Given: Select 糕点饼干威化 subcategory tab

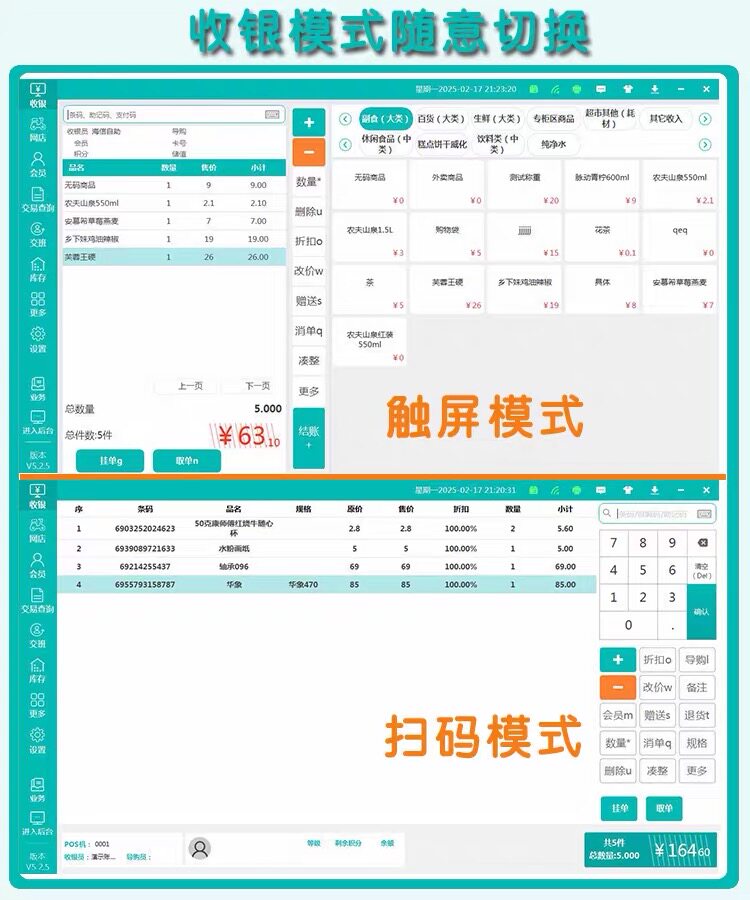Looking at the screenshot, I should tap(442, 145).
